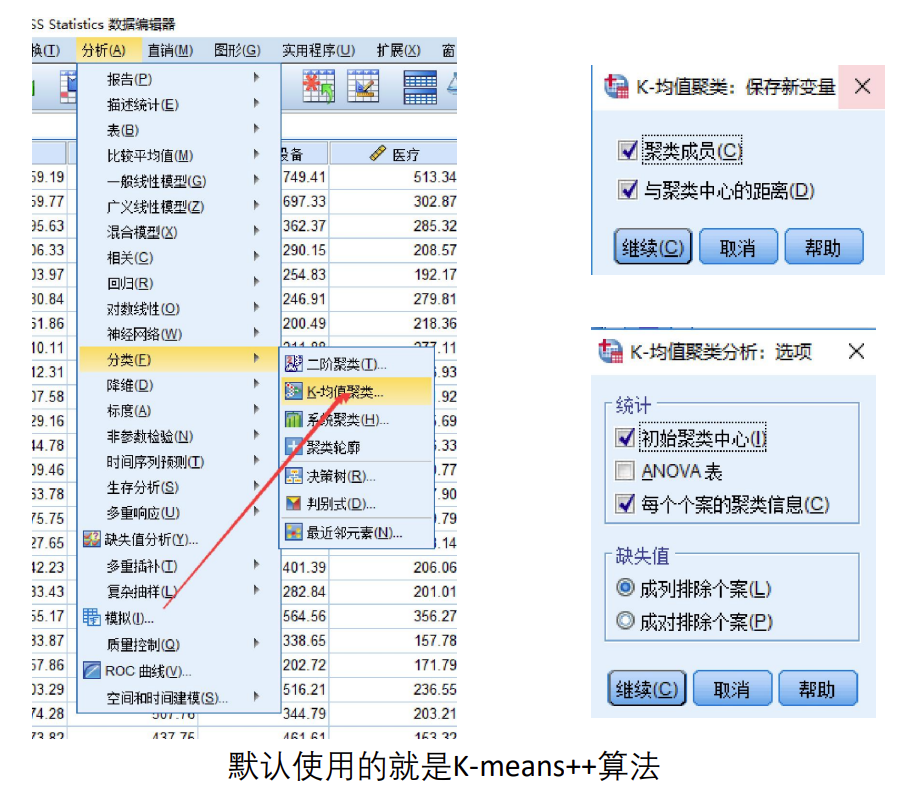This screenshot has width=924, height=804.
Task: Toggle the 聚类成员 checkbox
Action: [628, 151]
